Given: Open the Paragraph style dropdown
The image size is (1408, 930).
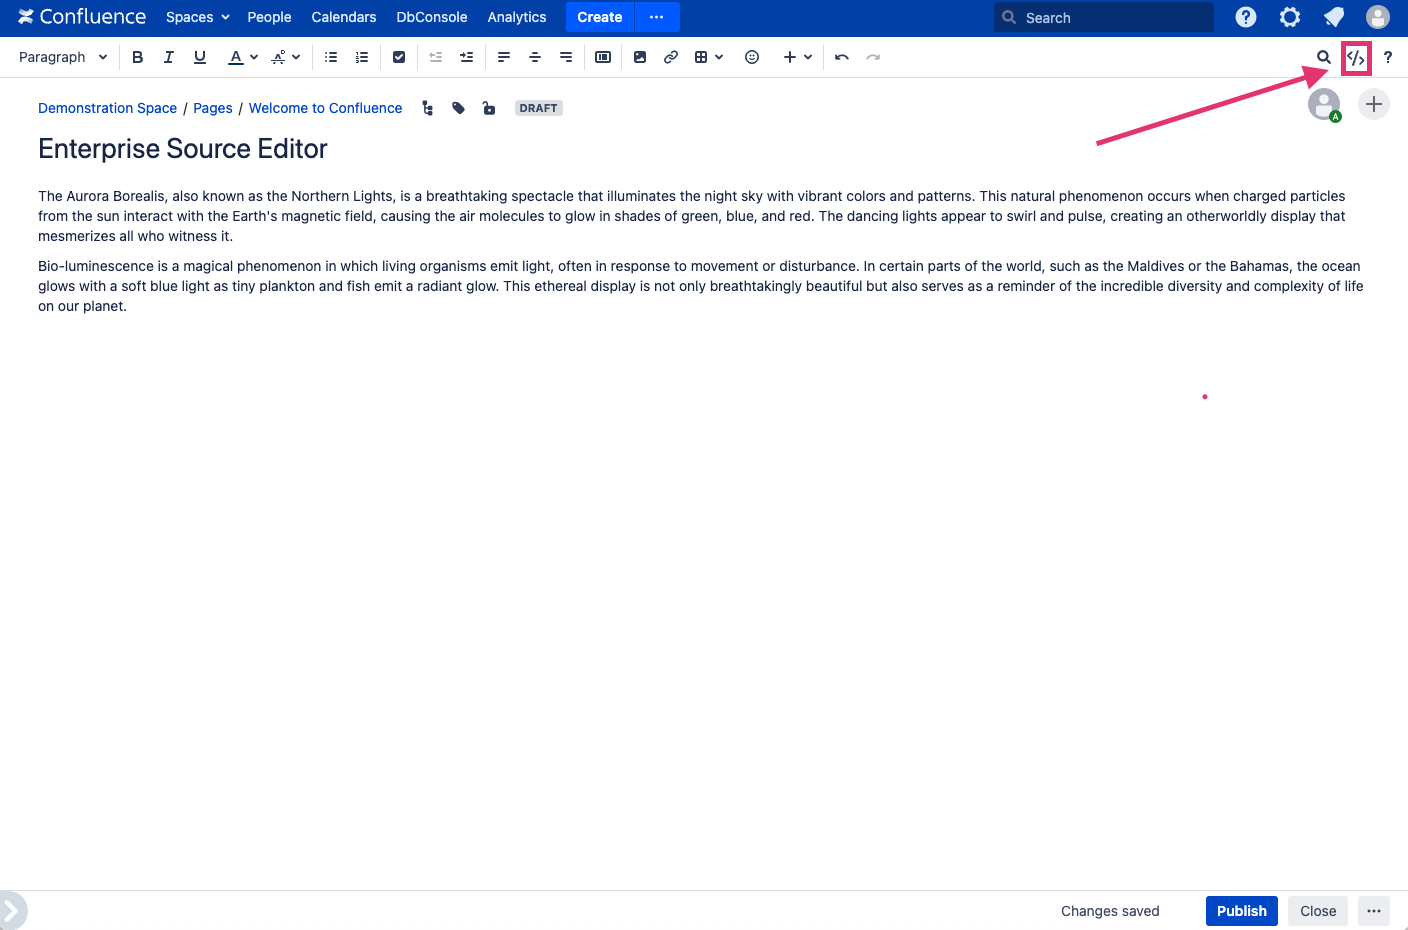Looking at the screenshot, I should pos(62,57).
